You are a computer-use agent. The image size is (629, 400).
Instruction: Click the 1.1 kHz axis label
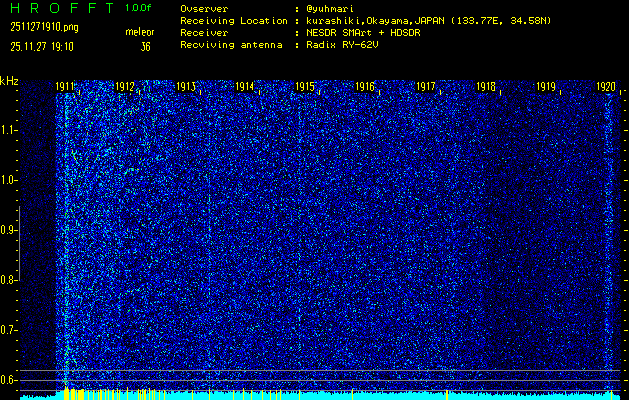tap(7, 130)
